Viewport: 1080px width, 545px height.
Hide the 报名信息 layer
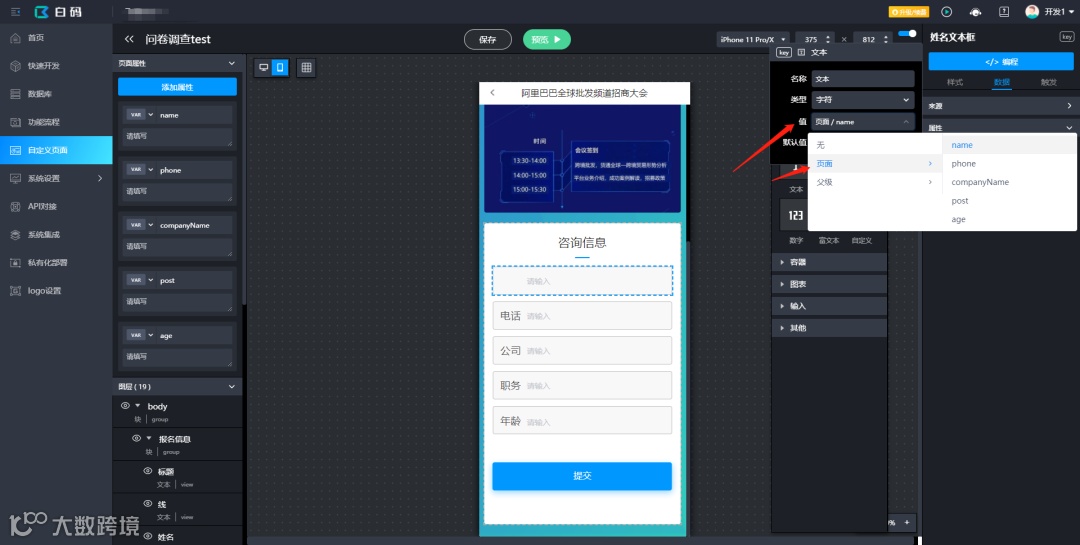coord(136,438)
